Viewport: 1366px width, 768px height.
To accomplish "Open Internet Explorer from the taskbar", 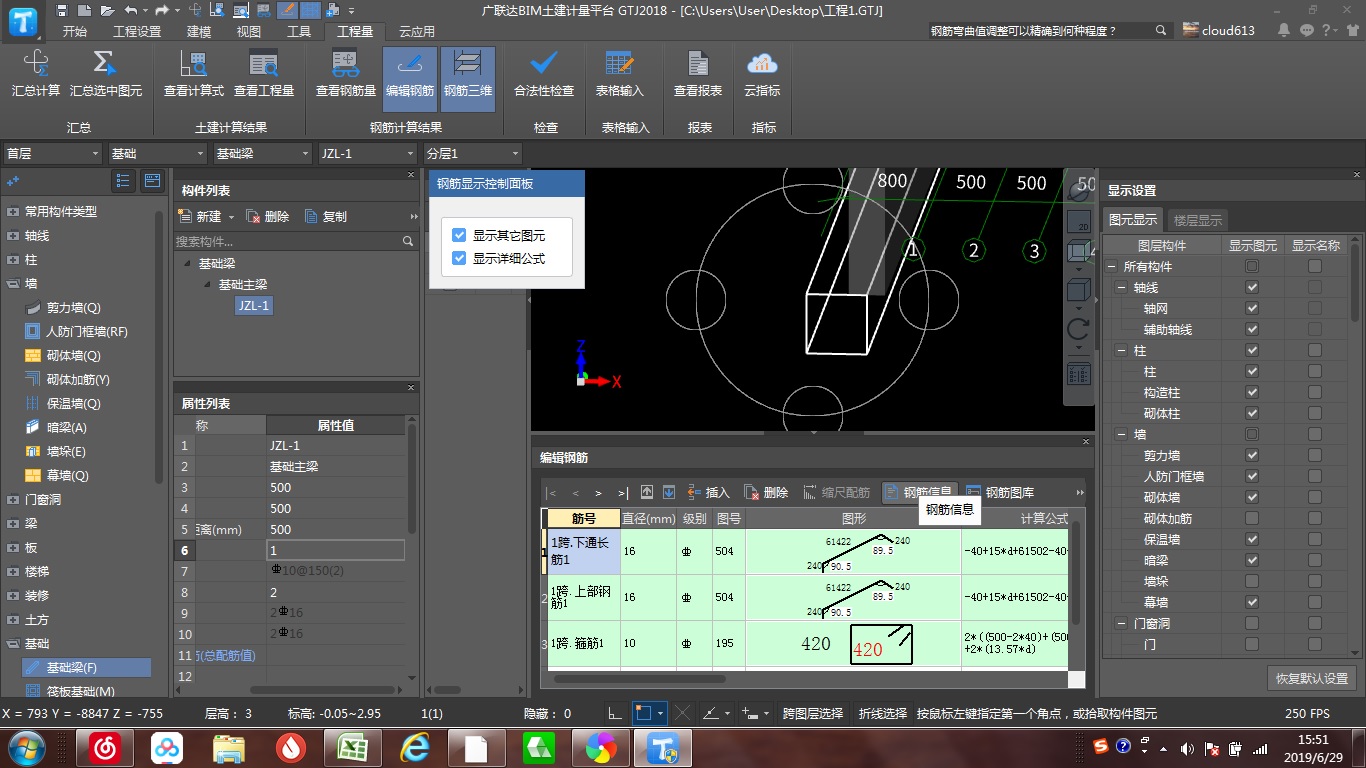I will tap(414, 748).
